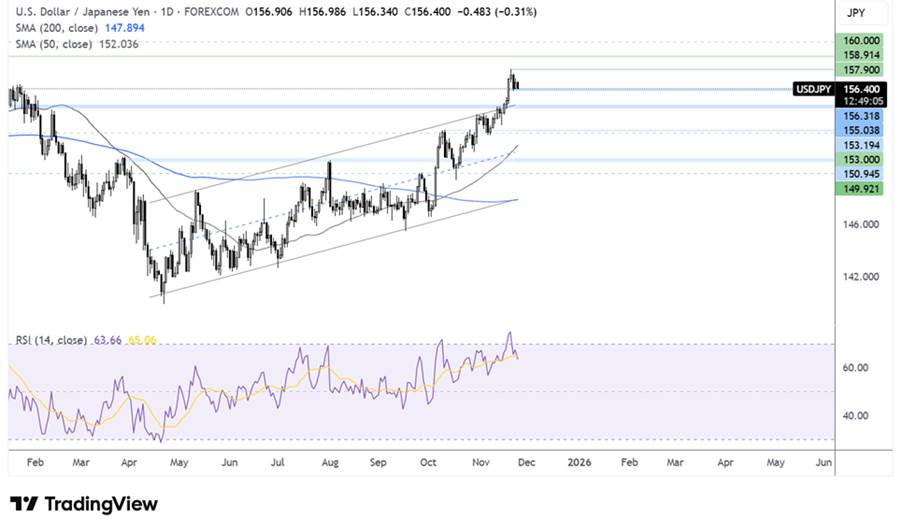Click the 2026 year marker on time axis
The image size is (902, 532).
click(579, 463)
